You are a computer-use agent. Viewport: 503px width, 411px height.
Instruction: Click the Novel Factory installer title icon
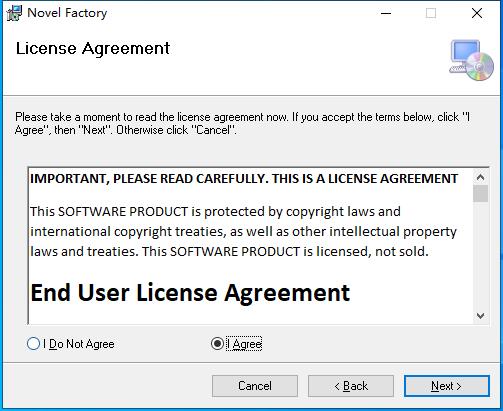14,13
